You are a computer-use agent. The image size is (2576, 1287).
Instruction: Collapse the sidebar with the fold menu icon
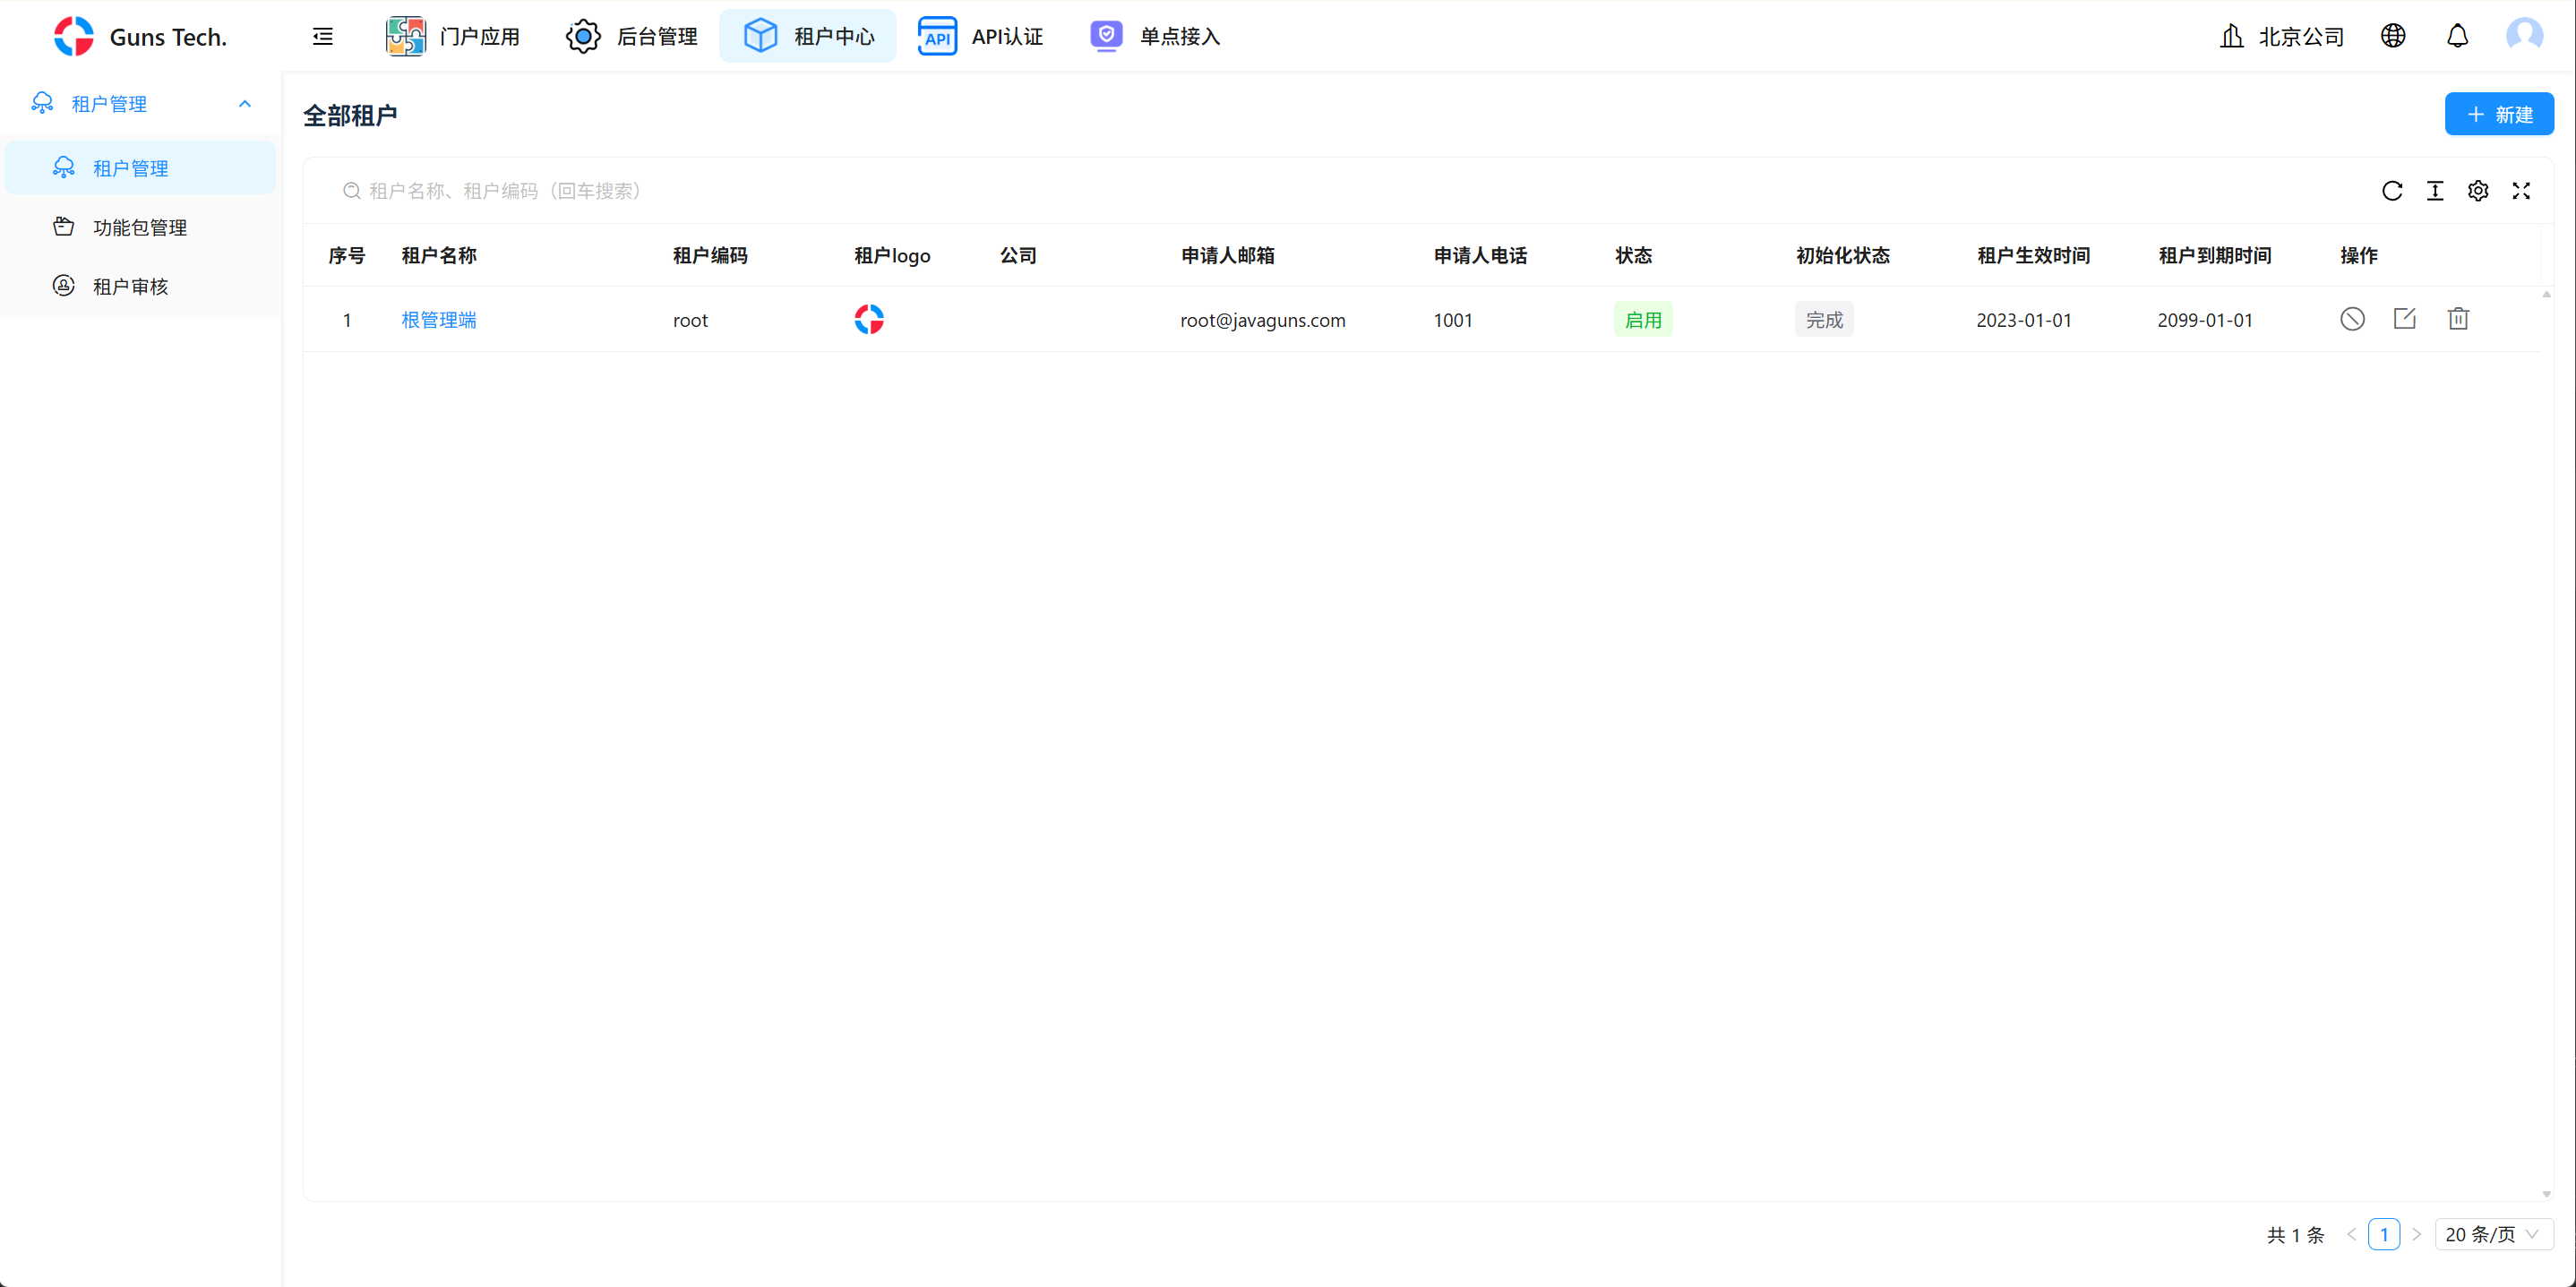pyautogui.click(x=322, y=37)
